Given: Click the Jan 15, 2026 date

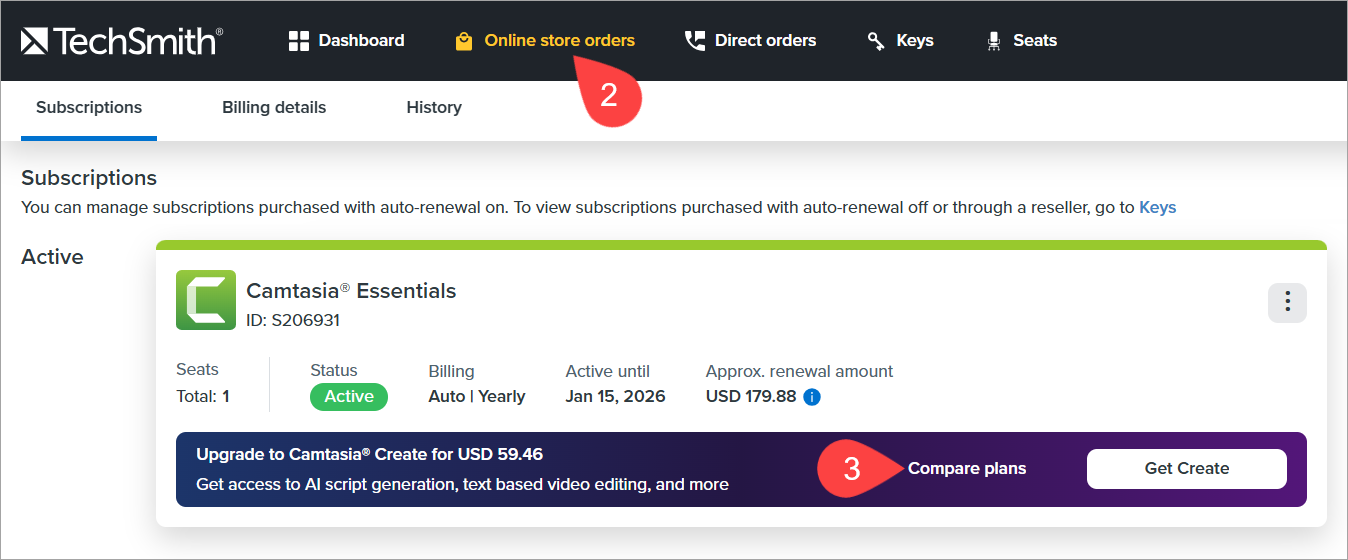Looking at the screenshot, I should click(615, 396).
